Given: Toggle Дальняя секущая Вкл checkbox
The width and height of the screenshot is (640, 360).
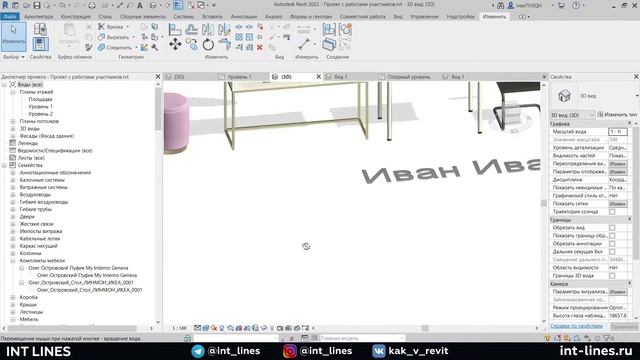Looking at the screenshot, I should tap(612, 252).
